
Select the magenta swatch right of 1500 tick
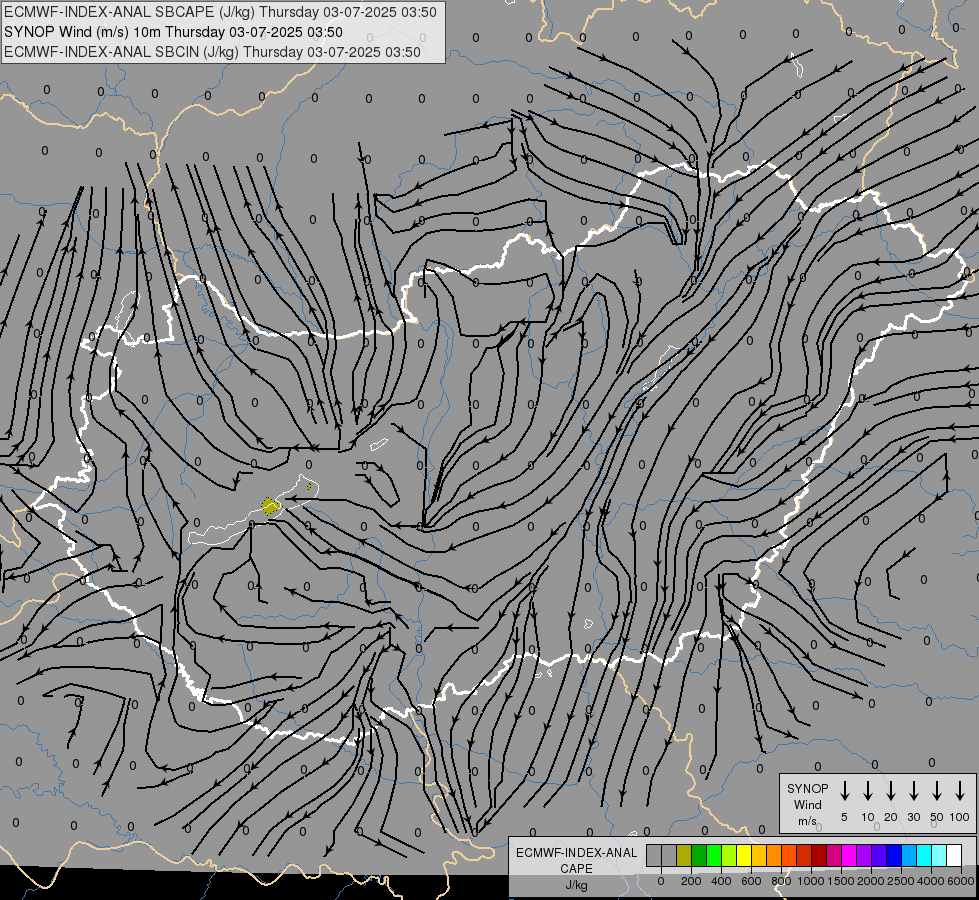click(x=849, y=855)
